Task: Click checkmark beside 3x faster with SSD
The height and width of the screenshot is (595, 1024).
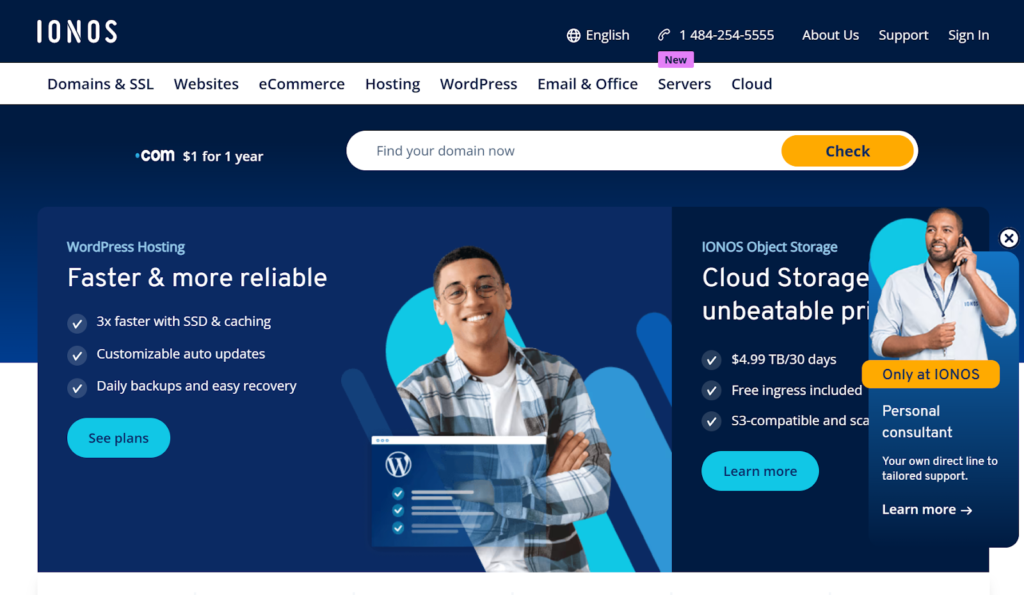Action: coord(76,323)
